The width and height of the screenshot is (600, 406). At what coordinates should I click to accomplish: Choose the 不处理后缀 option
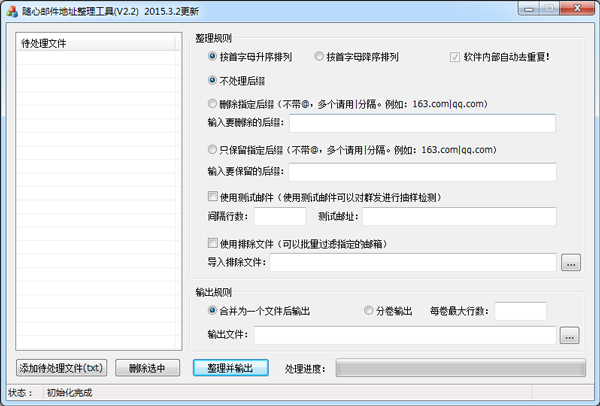[x=213, y=80]
